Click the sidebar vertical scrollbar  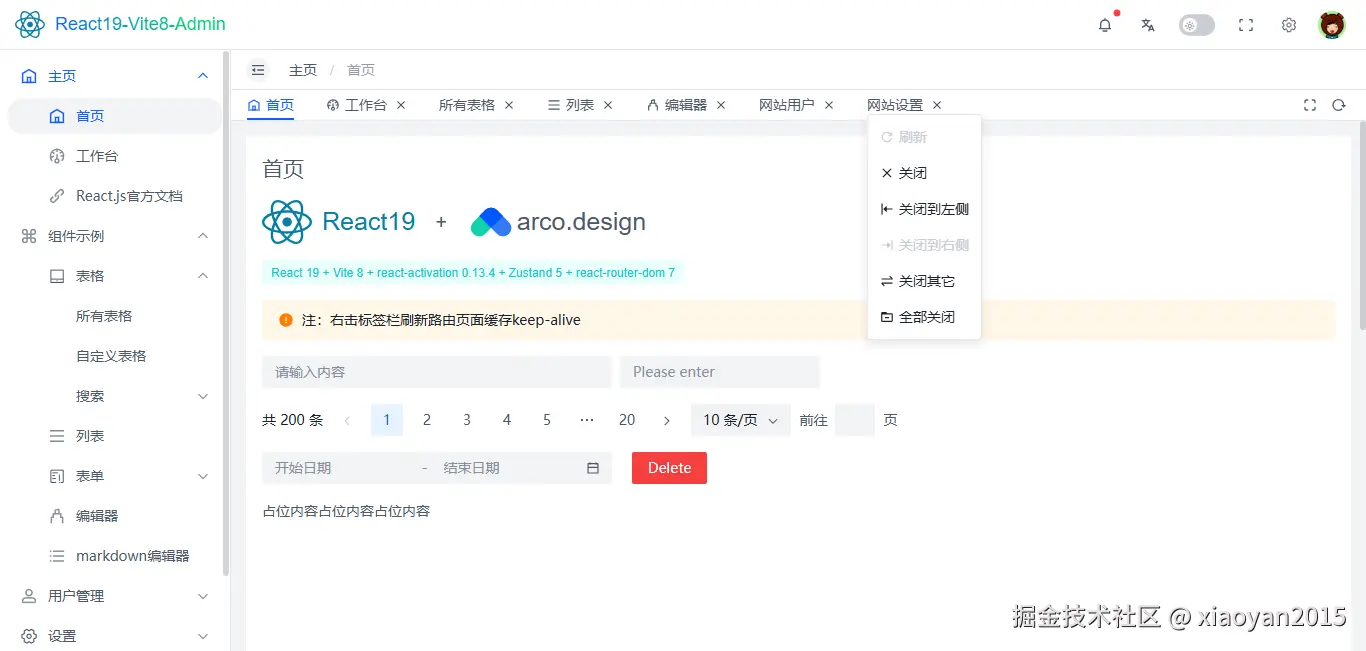click(x=226, y=313)
